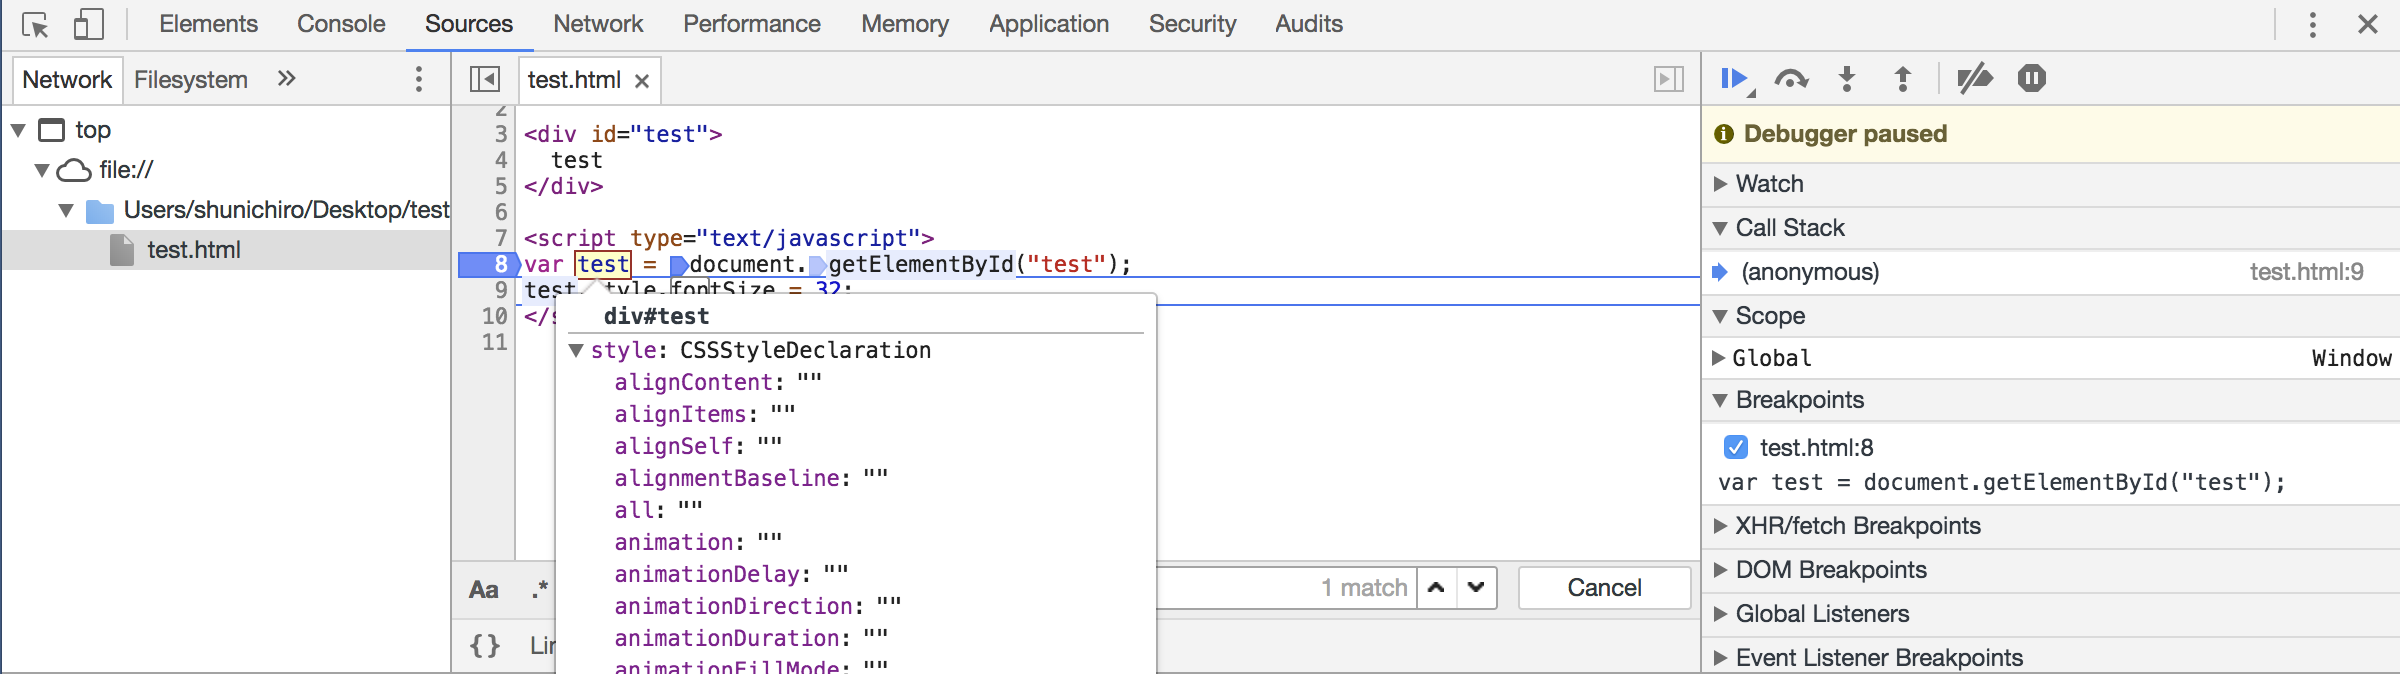The height and width of the screenshot is (674, 2400).
Task: Click line number 9 in gutter
Action: tap(501, 290)
